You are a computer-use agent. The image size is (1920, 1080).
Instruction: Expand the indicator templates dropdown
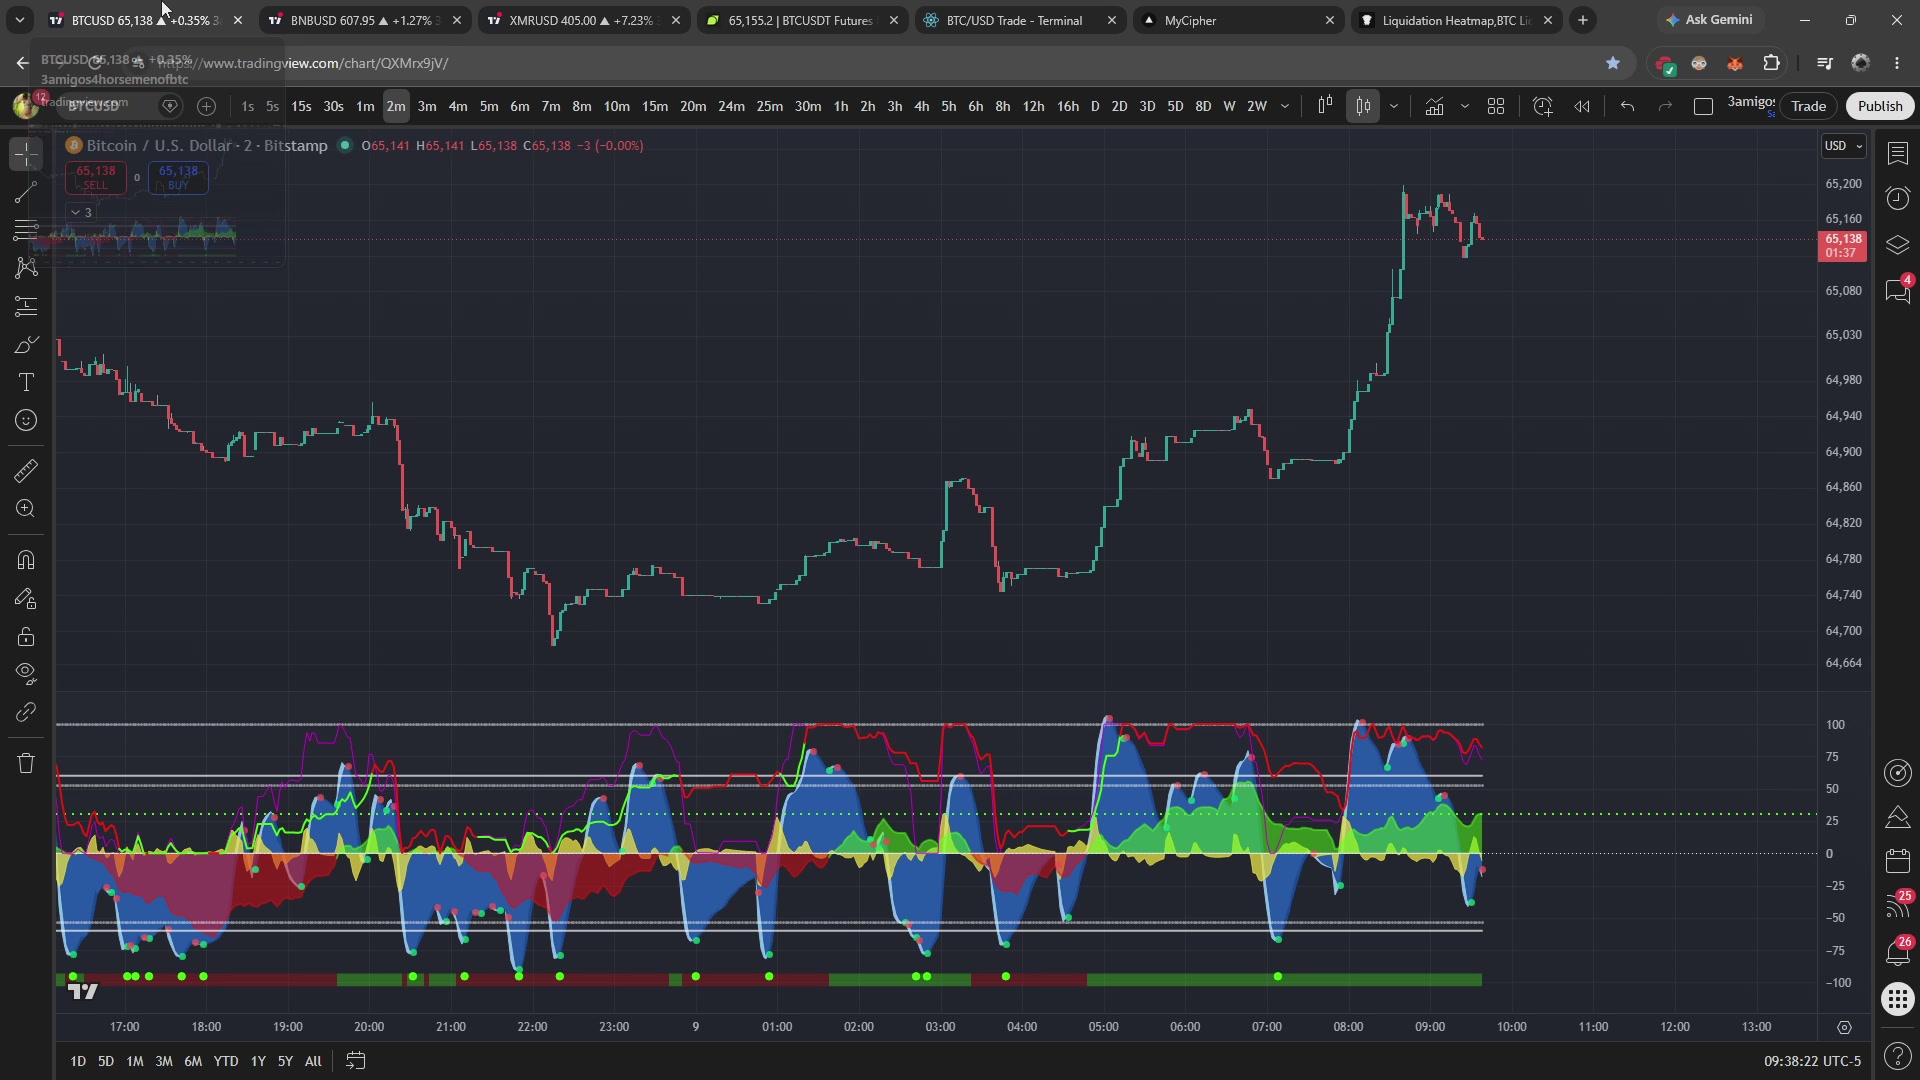coord(1465,106)
